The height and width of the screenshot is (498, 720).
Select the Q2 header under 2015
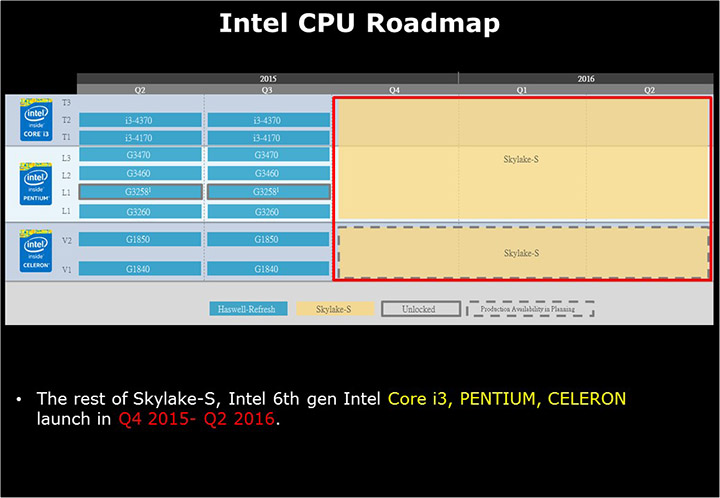click(x=140, y=90)
